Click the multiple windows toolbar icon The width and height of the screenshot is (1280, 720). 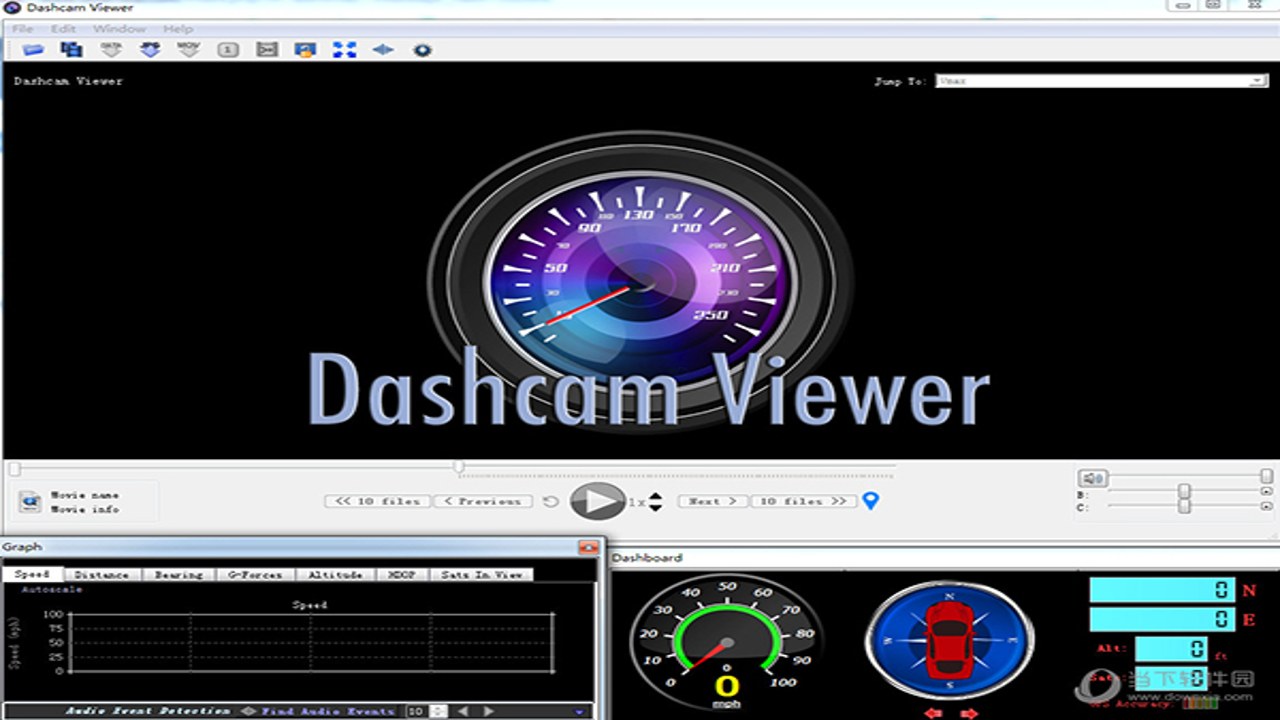click(72, 49)
